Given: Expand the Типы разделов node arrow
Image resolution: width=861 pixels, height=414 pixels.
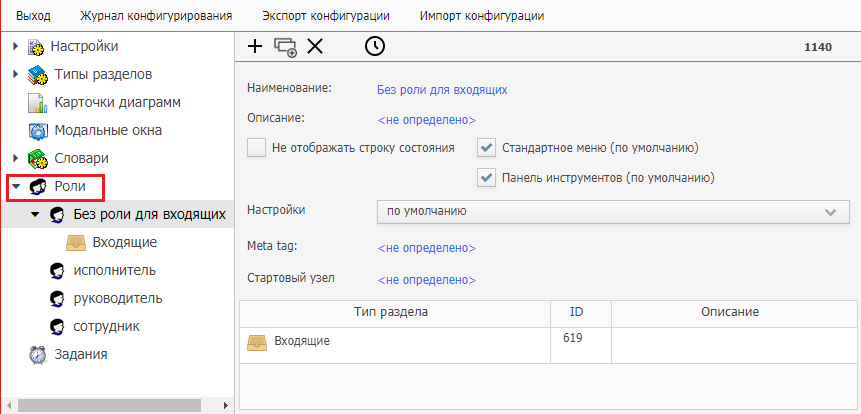Looking at the screenshot, I should coord(15,74).
